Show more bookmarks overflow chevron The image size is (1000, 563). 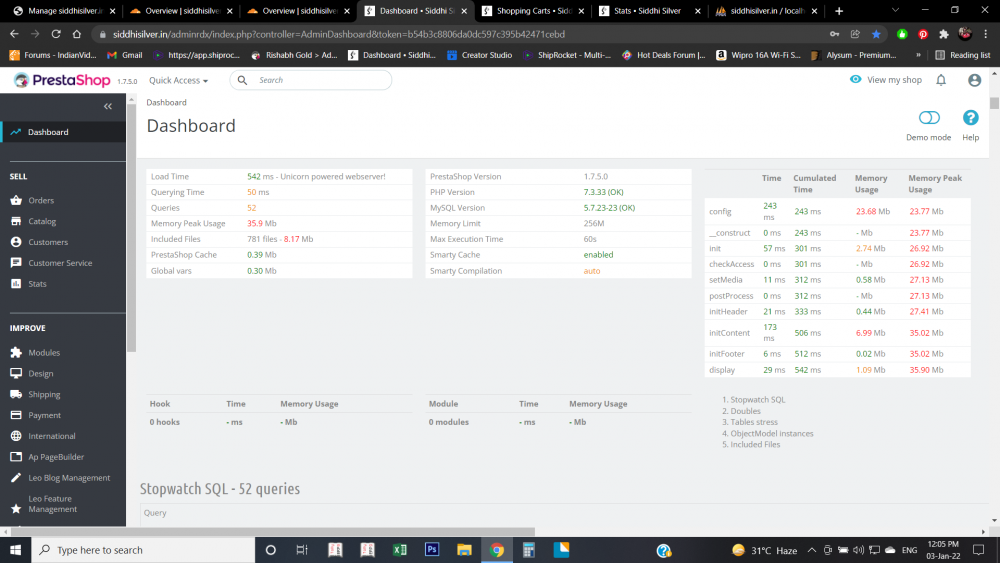tap(918, 55)
